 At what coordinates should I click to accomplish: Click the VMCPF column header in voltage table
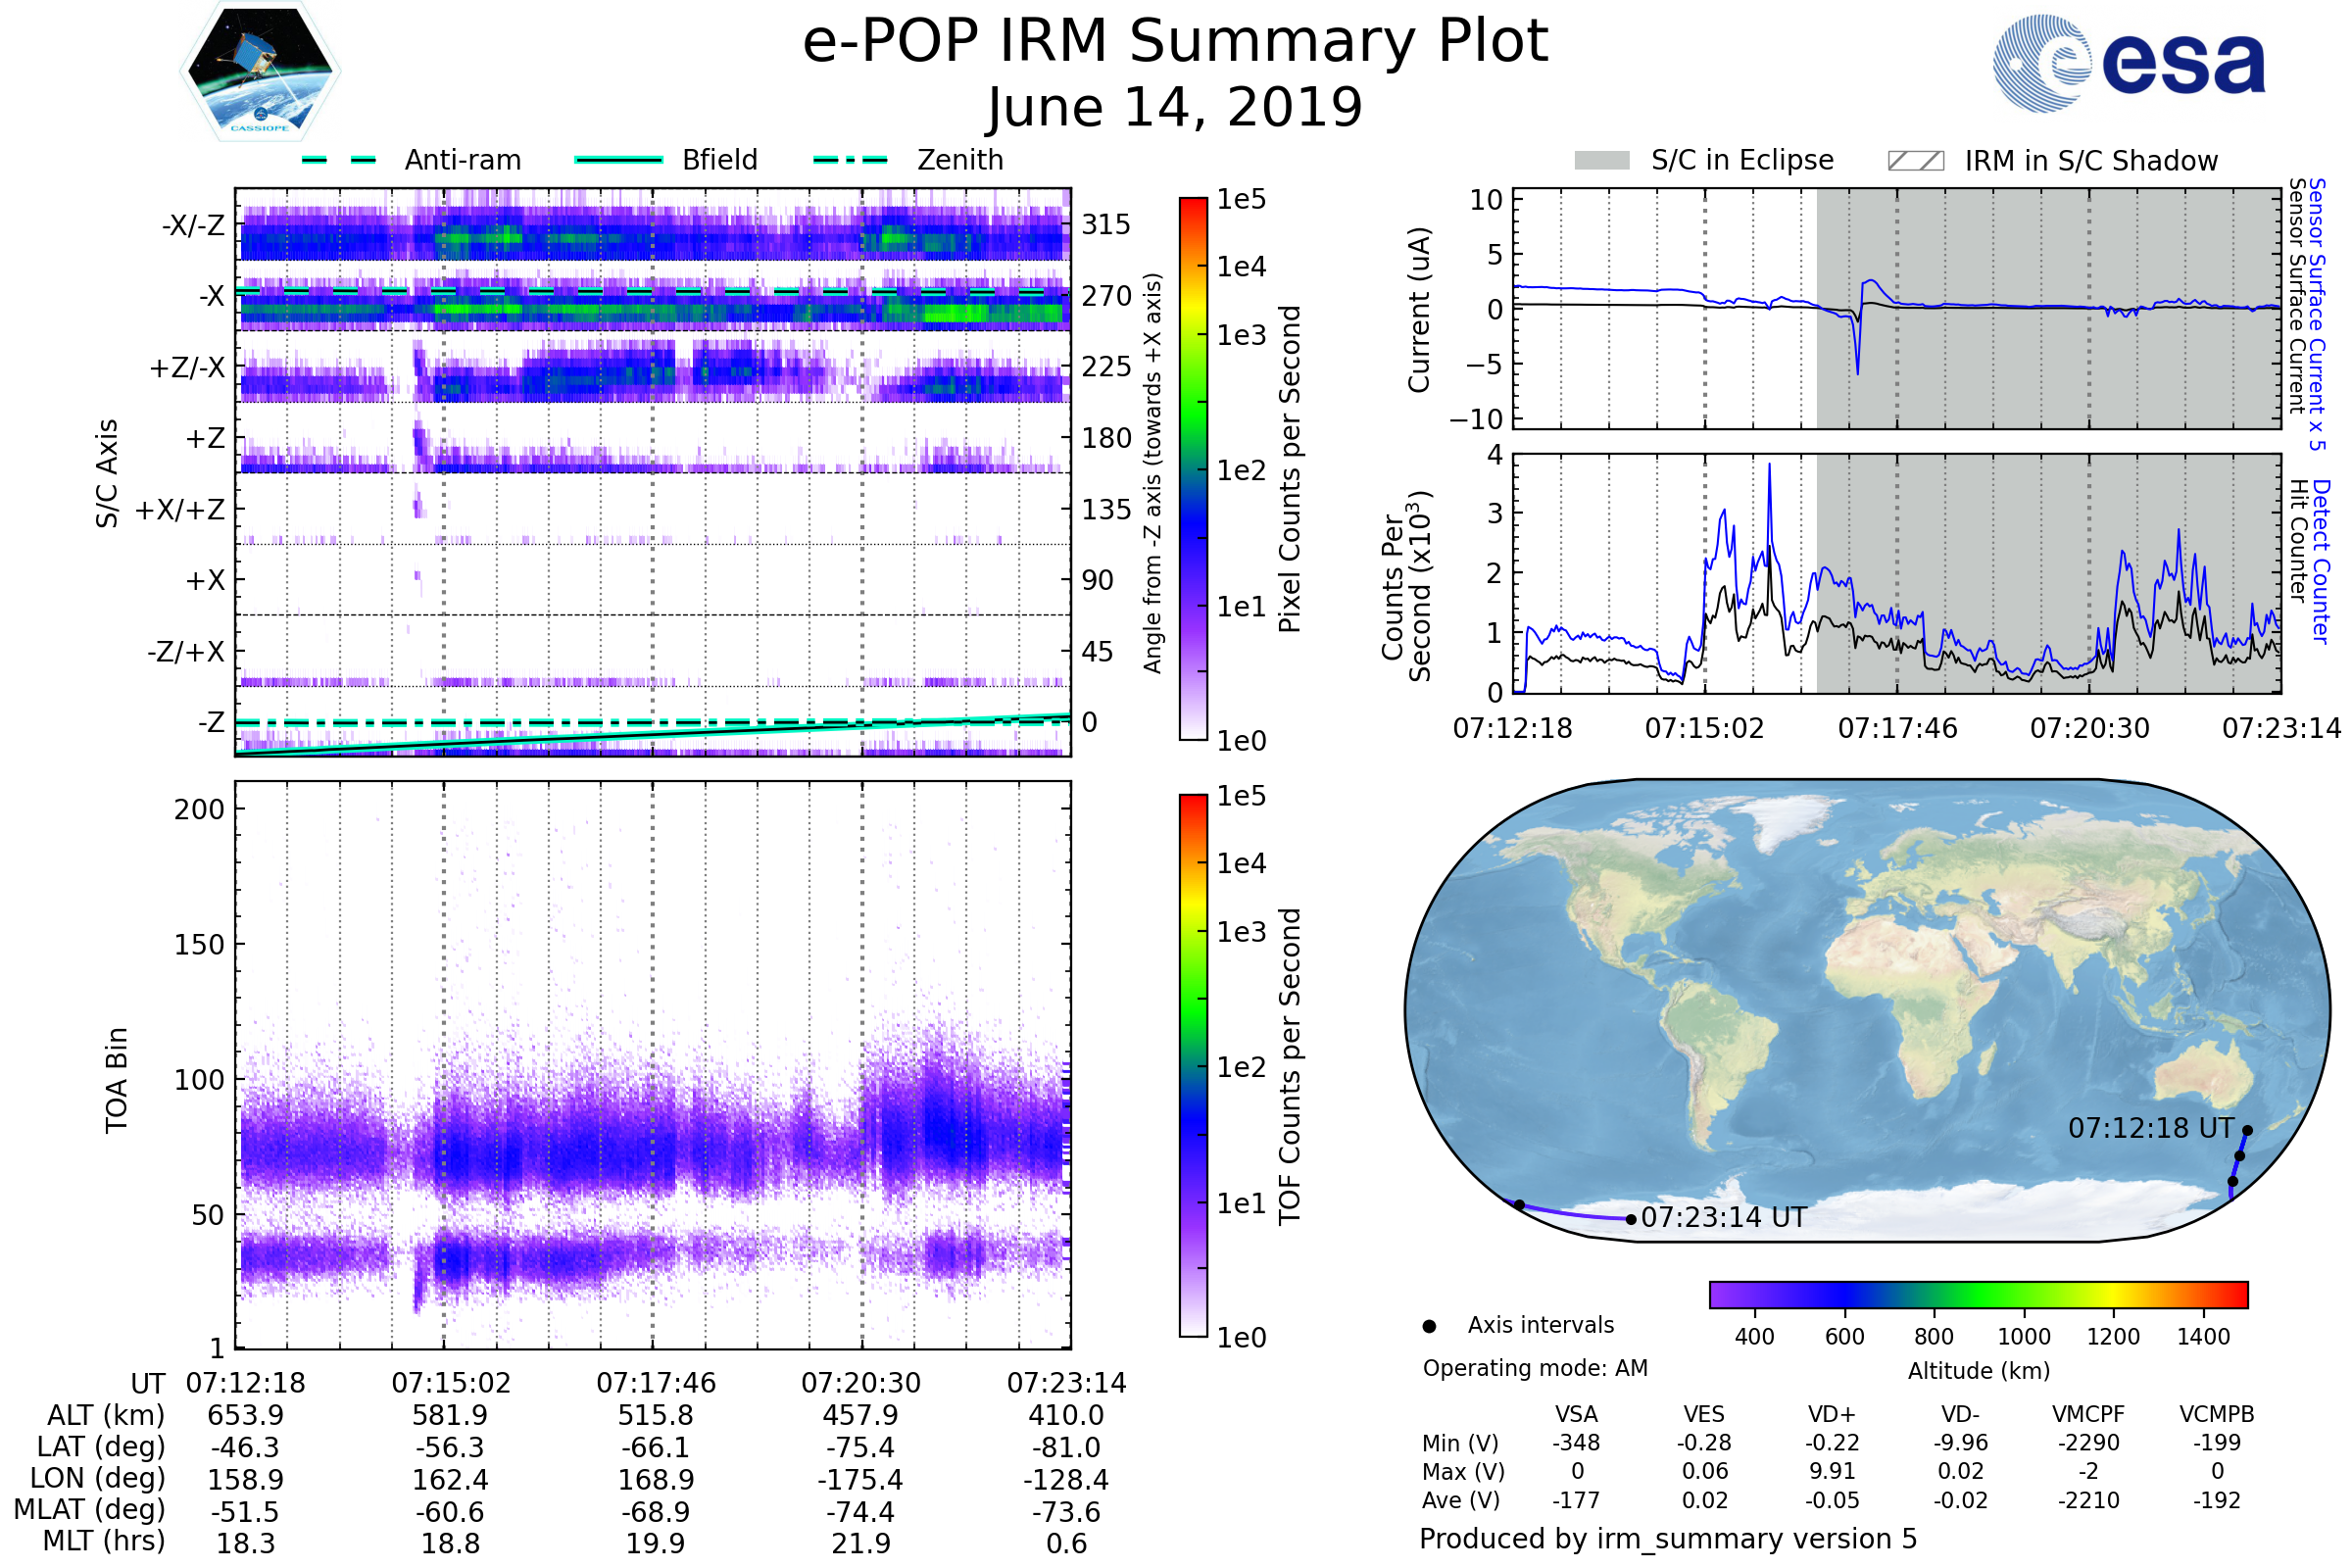(x=2088, y=1414)
